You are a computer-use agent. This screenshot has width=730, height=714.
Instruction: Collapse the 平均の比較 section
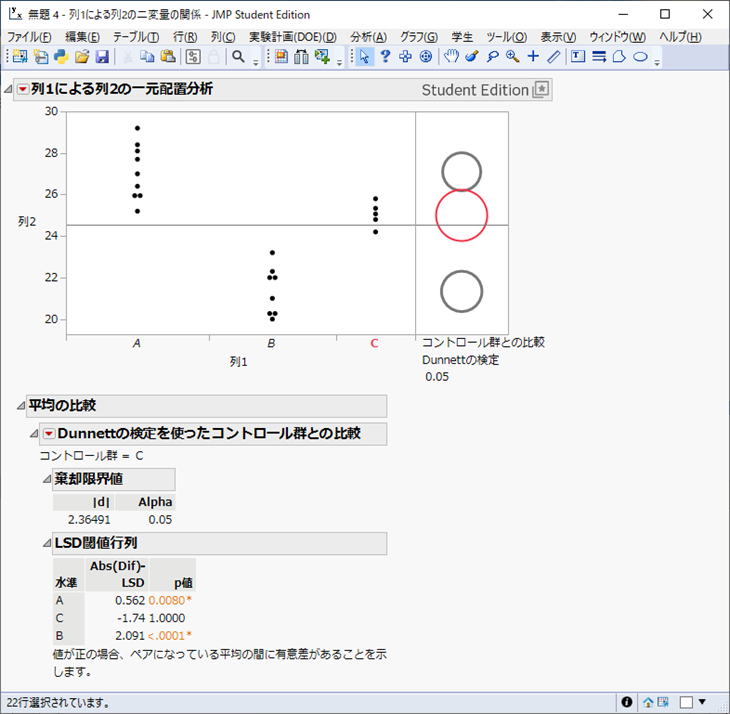(21, 405)
